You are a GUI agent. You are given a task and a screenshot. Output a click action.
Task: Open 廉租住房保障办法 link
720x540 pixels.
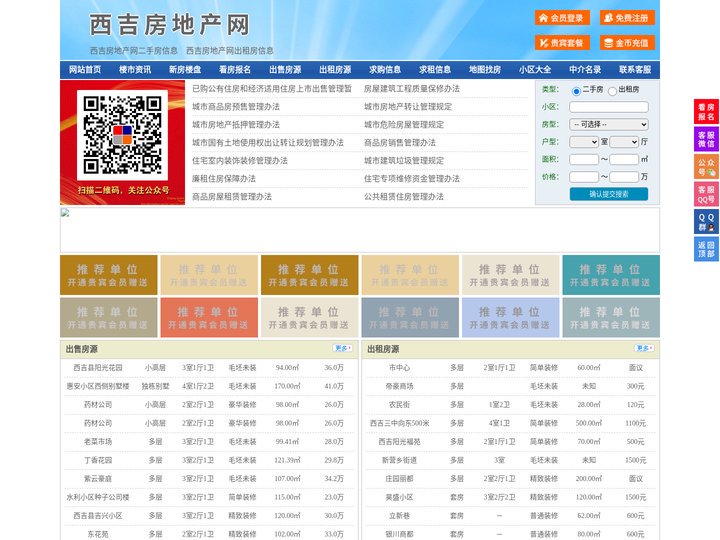click(224, 179)
